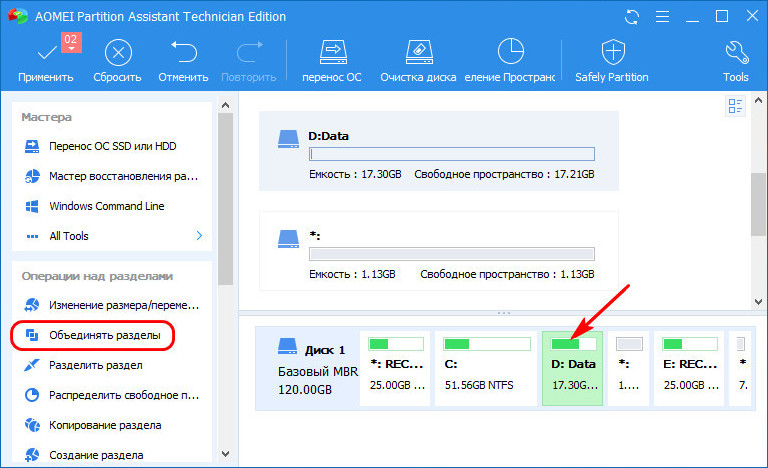This screenshot has height=468, width=768.
Task: Click the partition list scroll down arrow
Action: coord(759,302)
